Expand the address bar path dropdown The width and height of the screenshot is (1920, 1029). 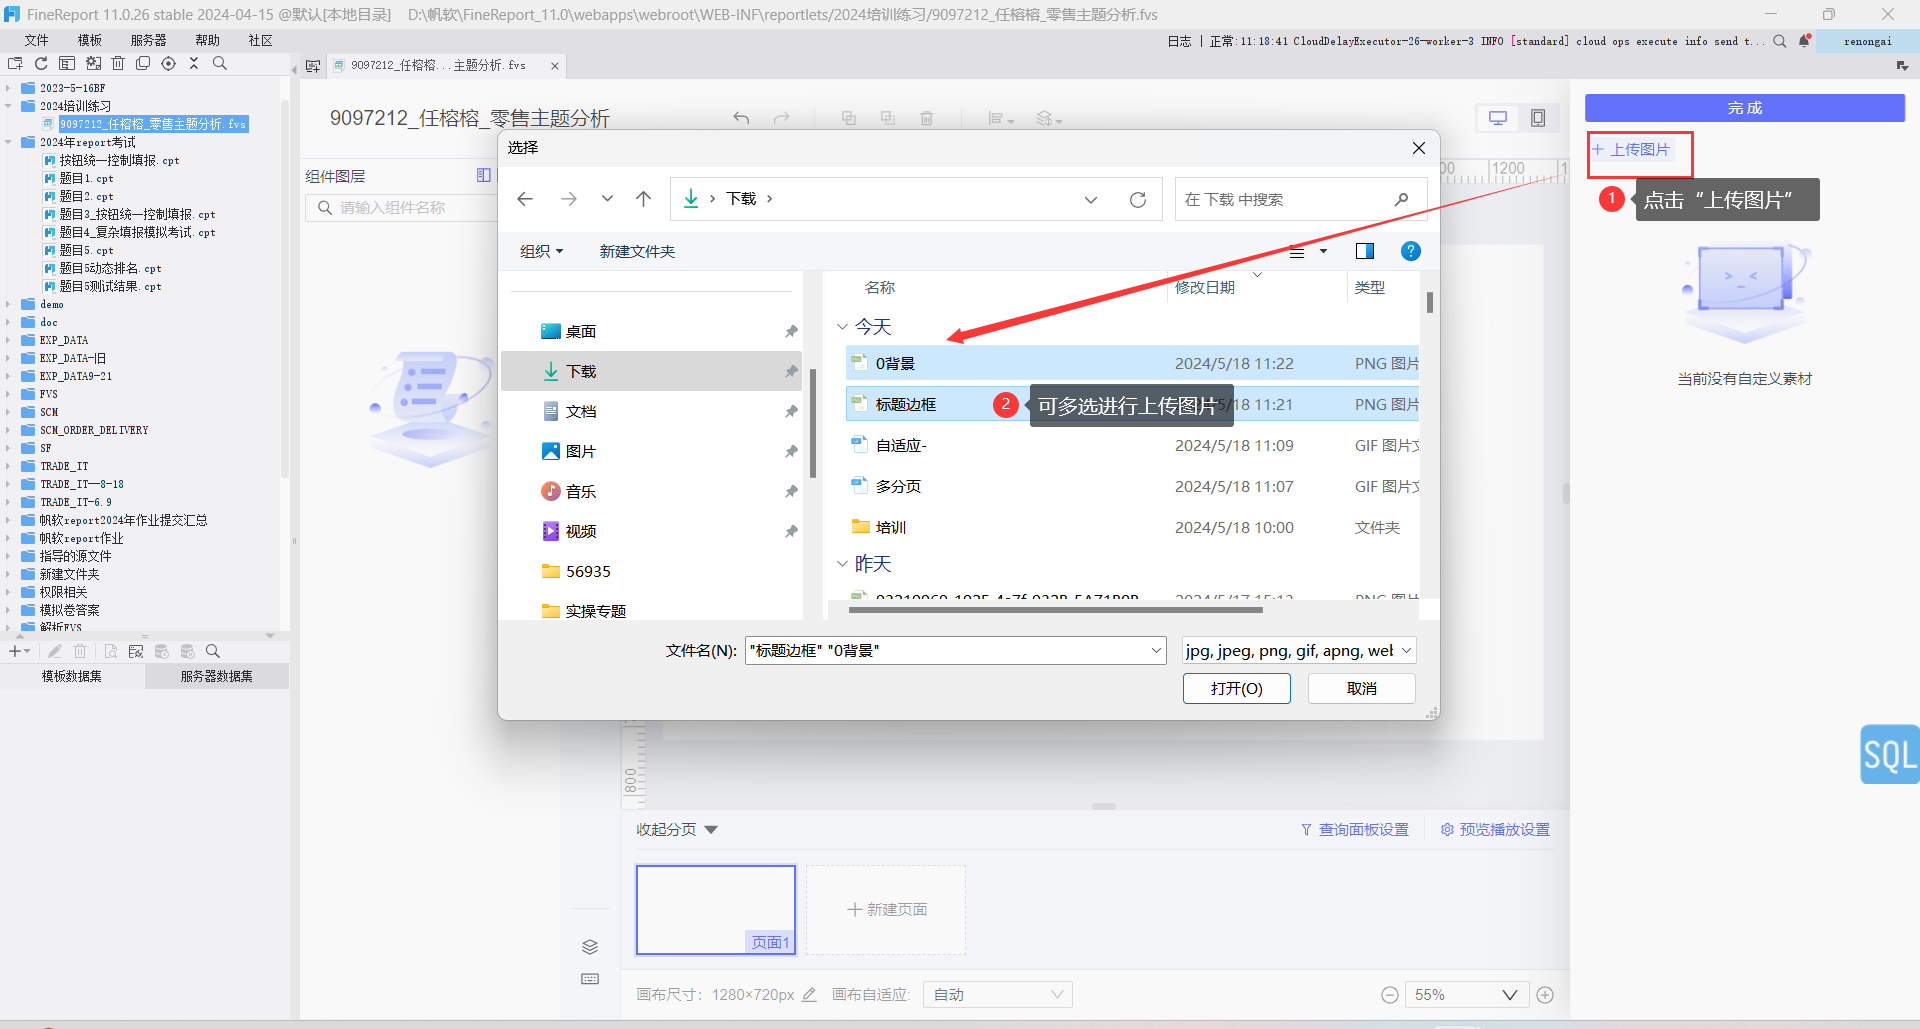(1091, 200)
